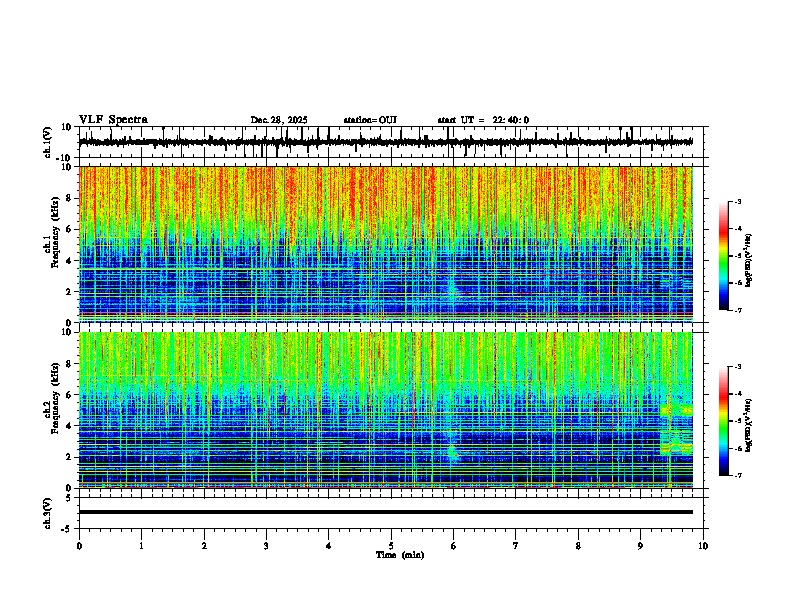Click inside the ch.2 spectrogram panel
792x612 pixels.
coord(386,410)
